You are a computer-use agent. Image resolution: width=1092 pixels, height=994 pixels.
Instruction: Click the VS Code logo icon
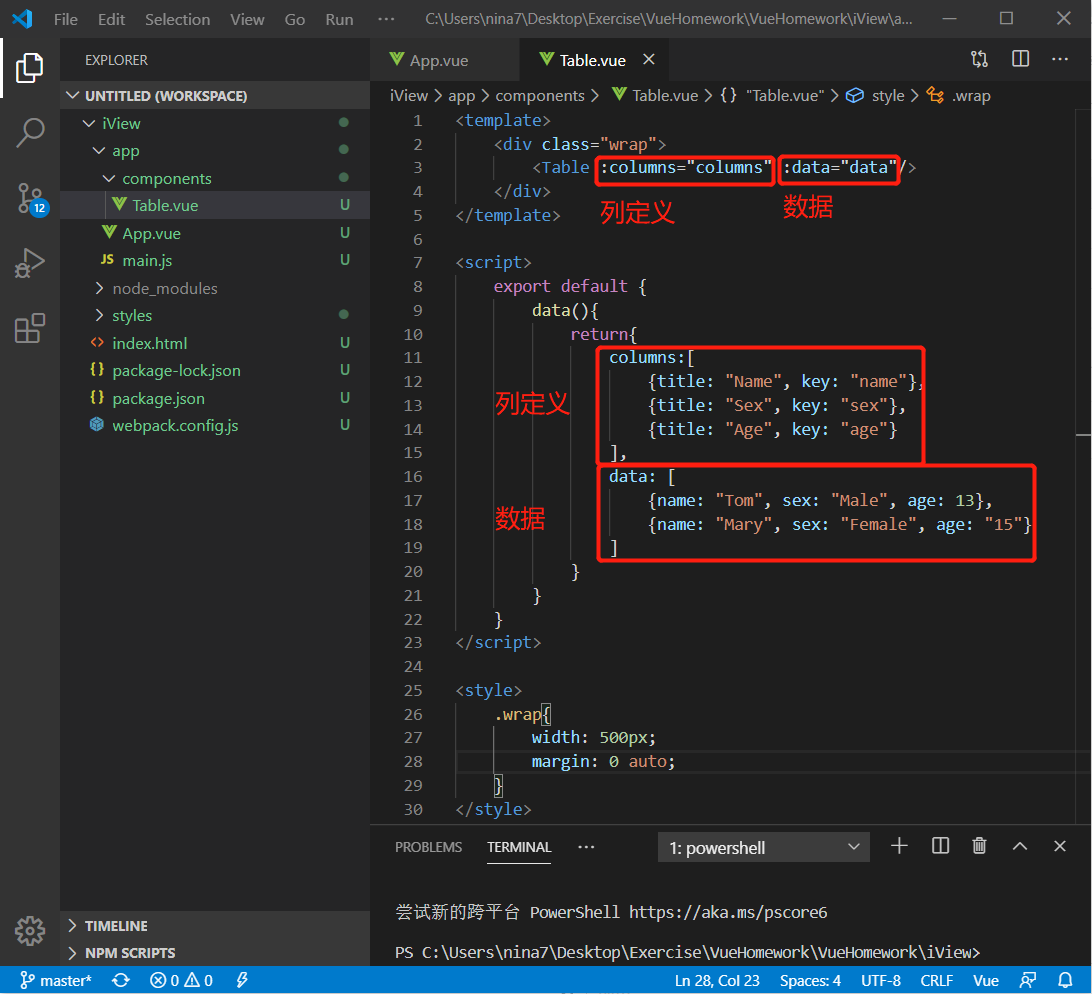(22, 19)
